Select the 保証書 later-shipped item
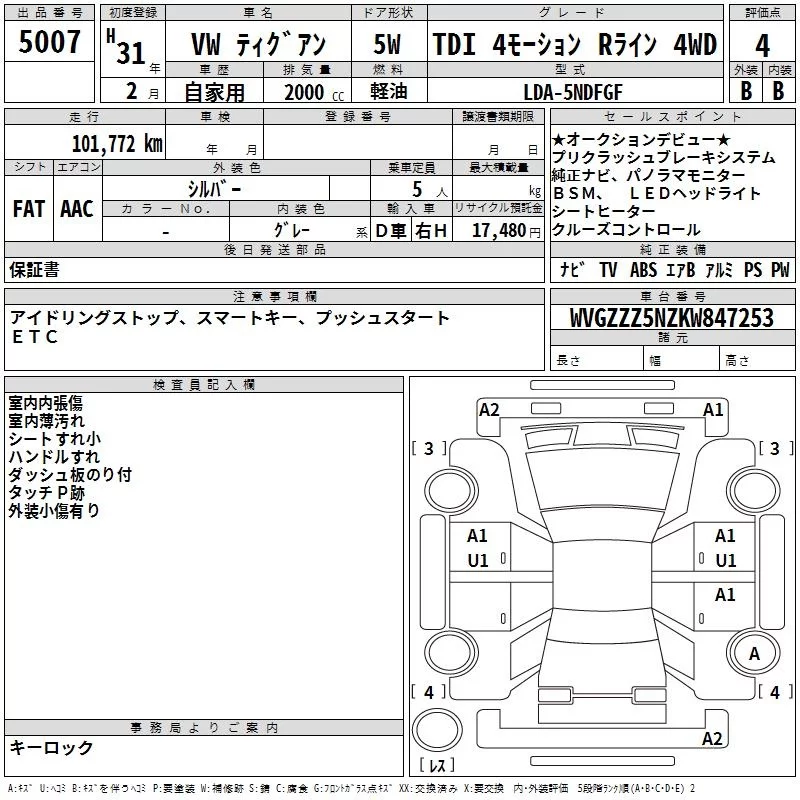The height and width of the screenshot is (800, 800). coord(34,270)
